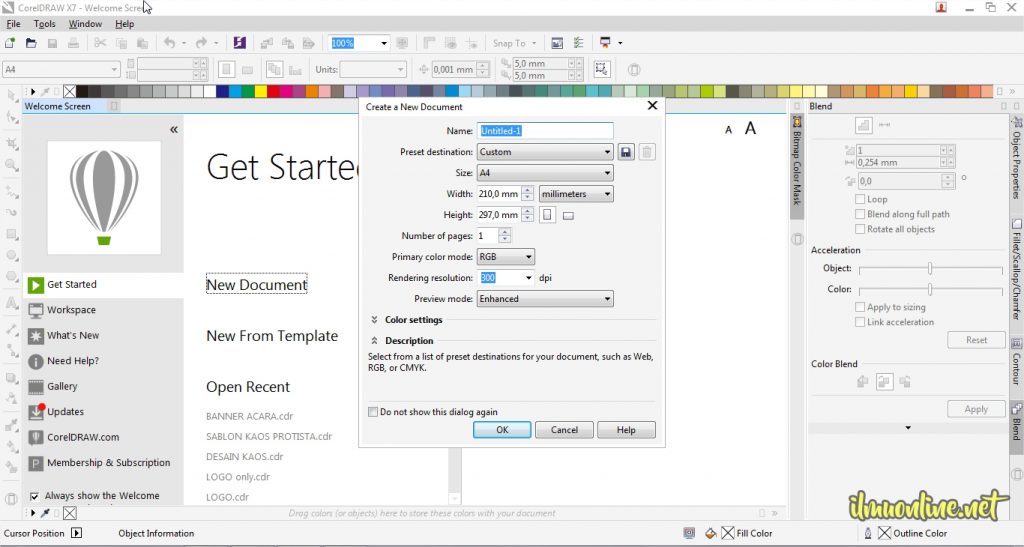Click the Fill Color bucket icon
1024x547 pixels.
711,533
